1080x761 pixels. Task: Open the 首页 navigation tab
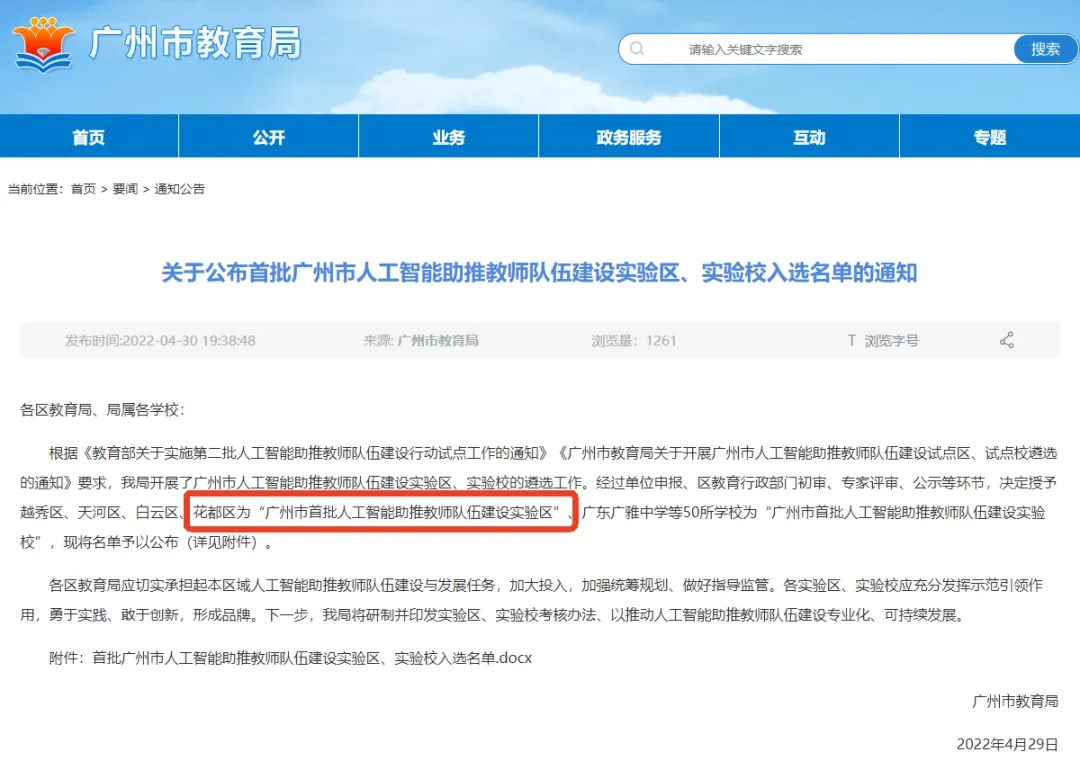89,137
